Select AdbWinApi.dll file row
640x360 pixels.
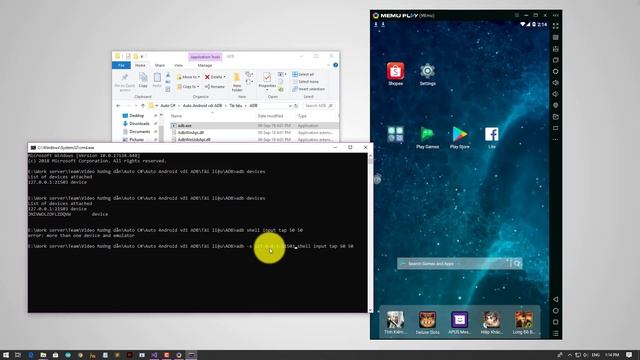point(254,133)
